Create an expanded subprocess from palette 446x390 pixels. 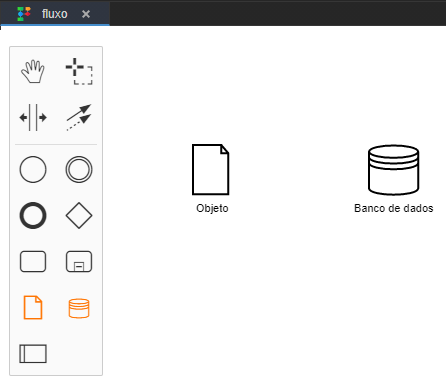tap(79, 261)
